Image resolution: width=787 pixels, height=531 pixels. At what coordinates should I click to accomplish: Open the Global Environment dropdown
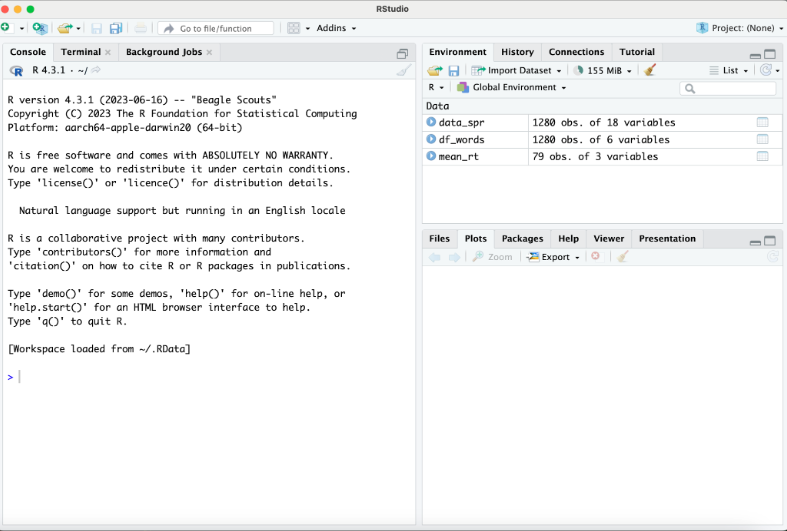[x=511, y=87]
